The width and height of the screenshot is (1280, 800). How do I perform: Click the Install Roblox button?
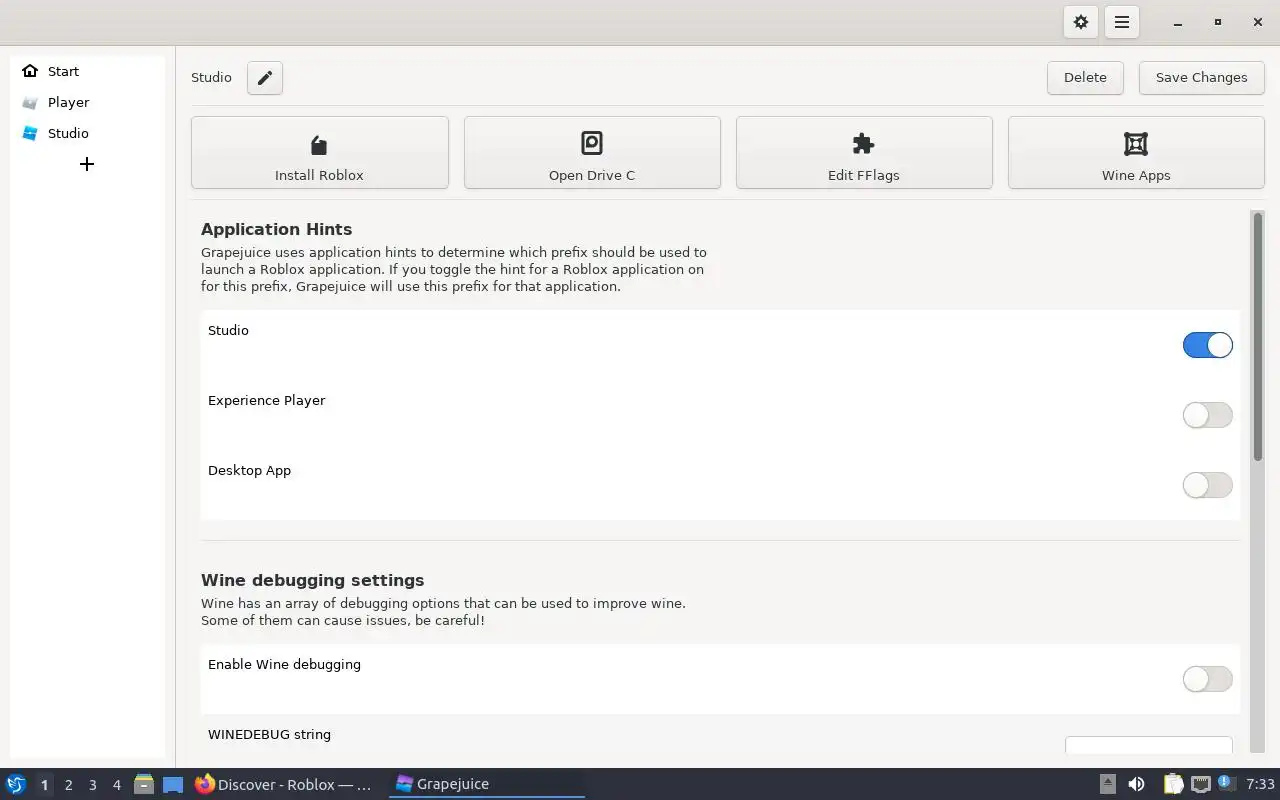pyautogui.click(x=320, y=153)
